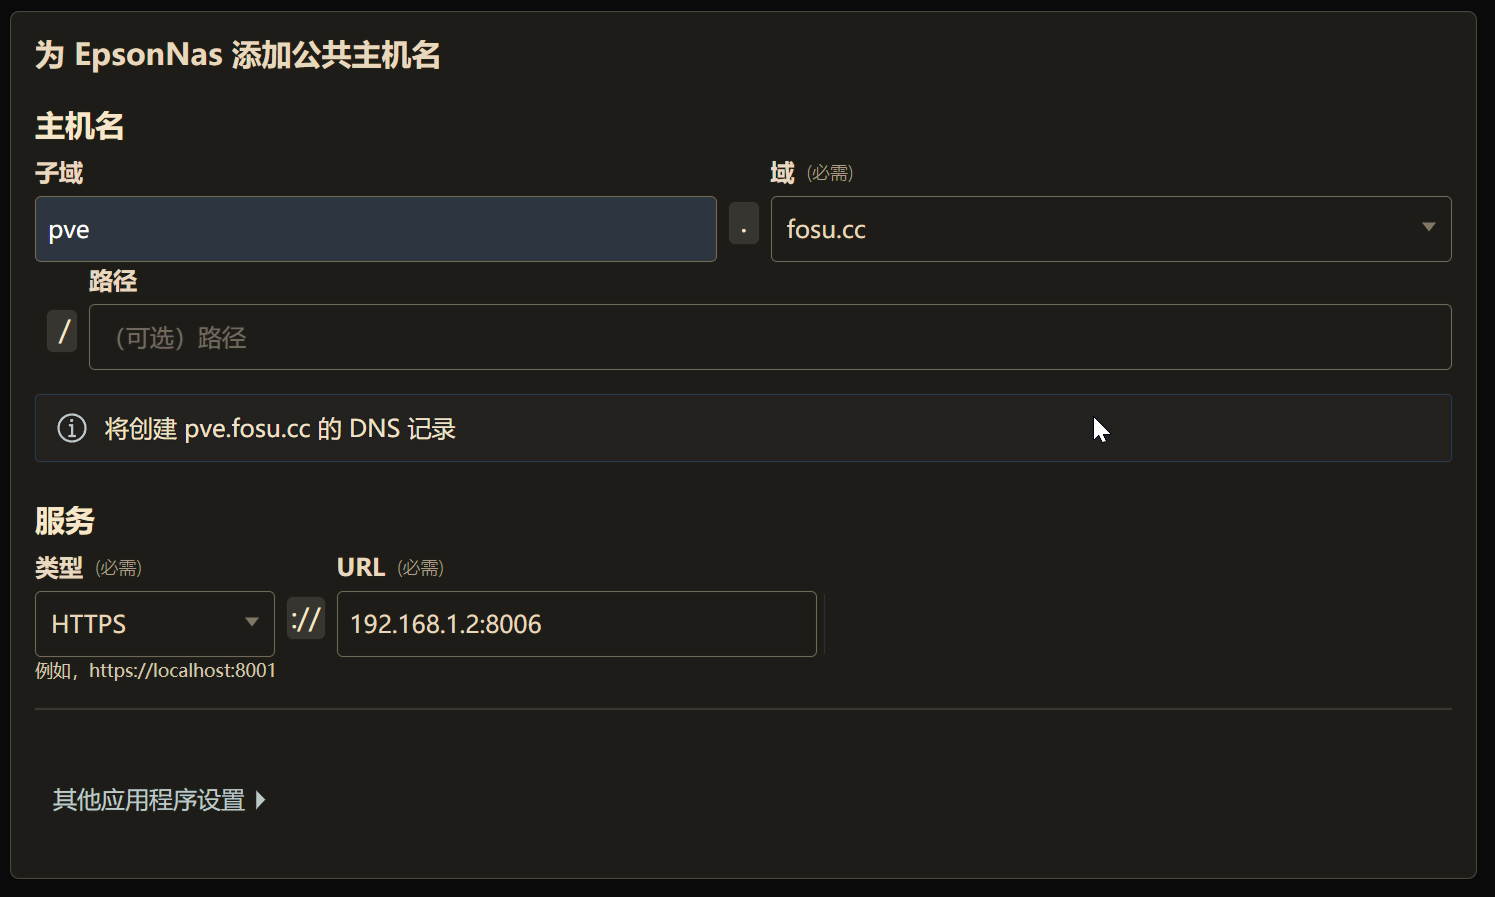Focus the 子域 input containing pve
This screenshot has width=1495, height=897.
pyautogui.click(x=376, y=229)
